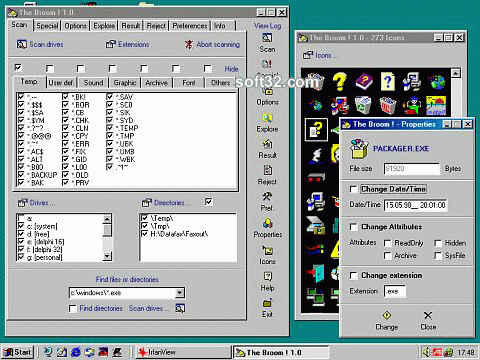Toggle the Change Date/Time checkbox
The width and height of the screenshot is (480, 360).
click(x=353, y=189)
